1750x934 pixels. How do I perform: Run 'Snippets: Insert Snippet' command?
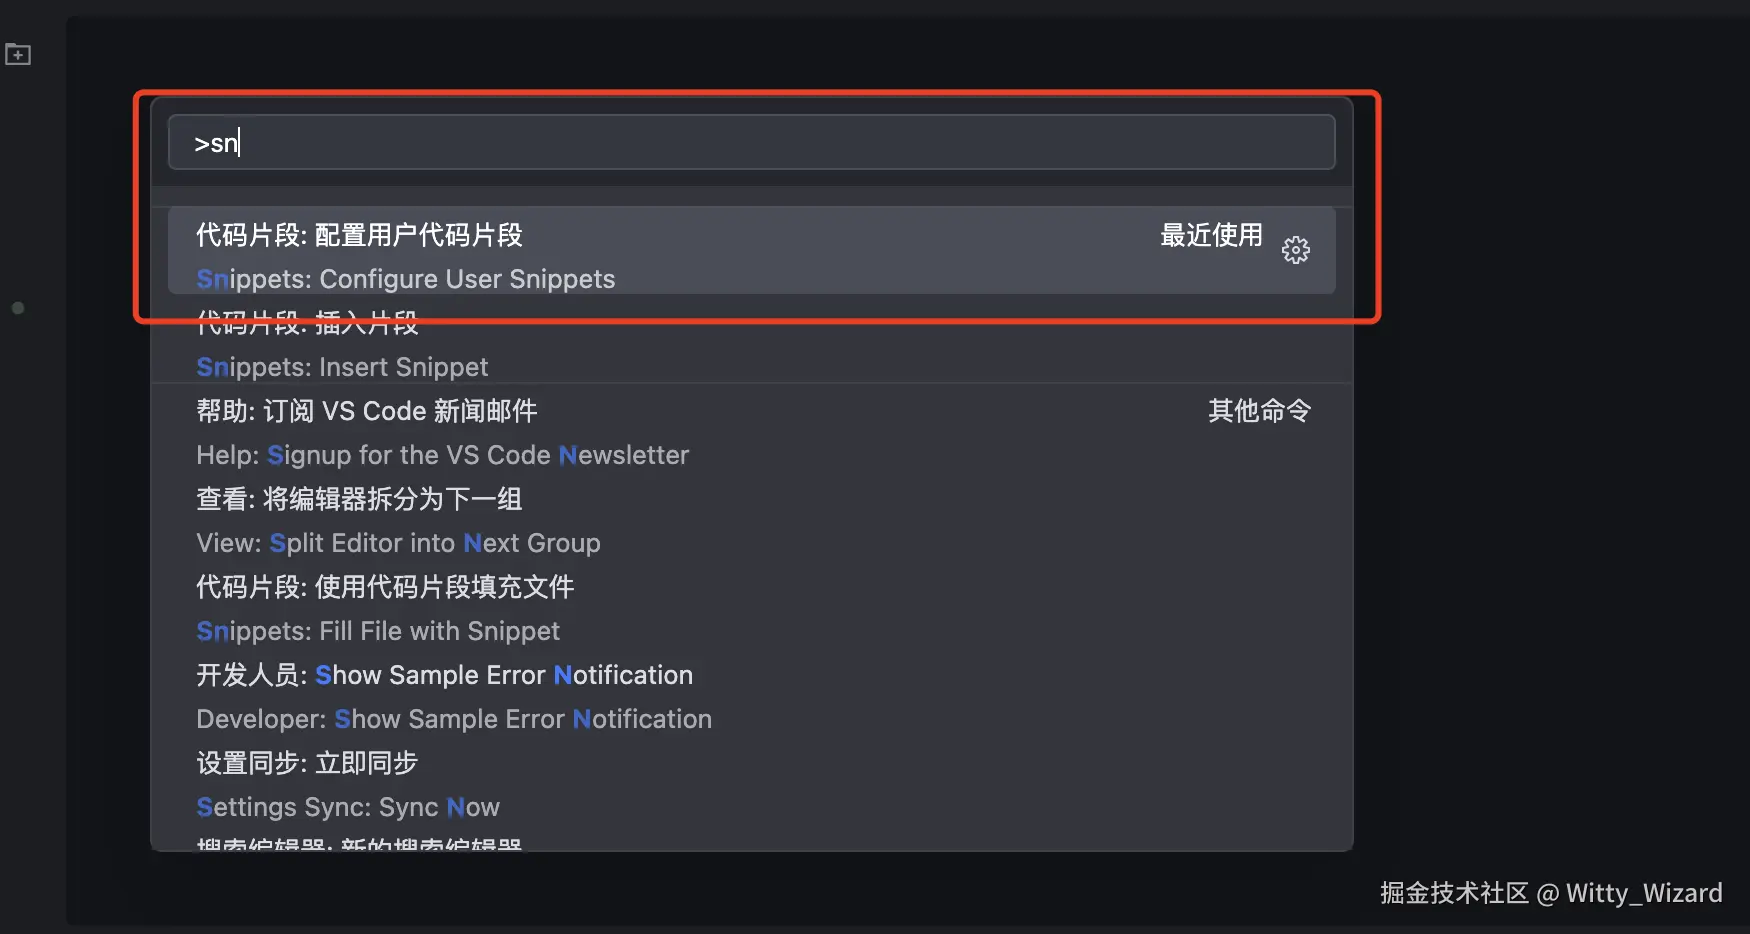[342, 367]
